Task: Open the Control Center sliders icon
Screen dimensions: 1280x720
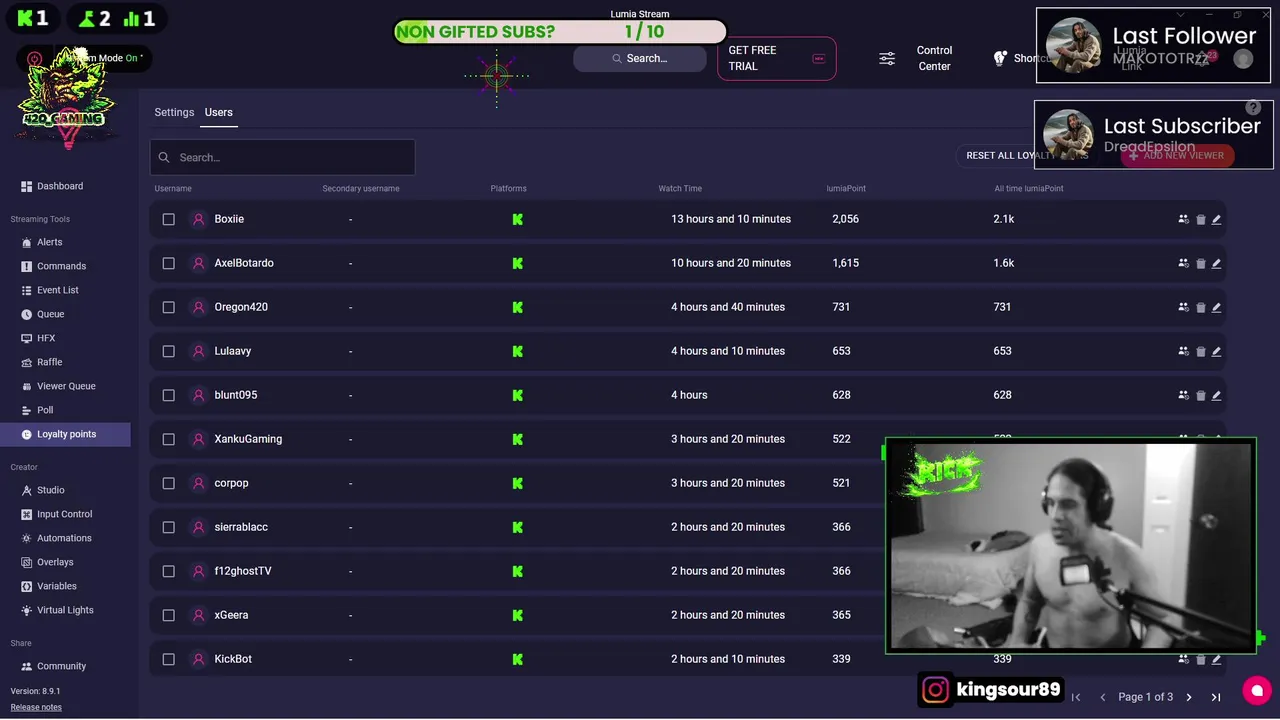Action: click(x=887, y=58)
